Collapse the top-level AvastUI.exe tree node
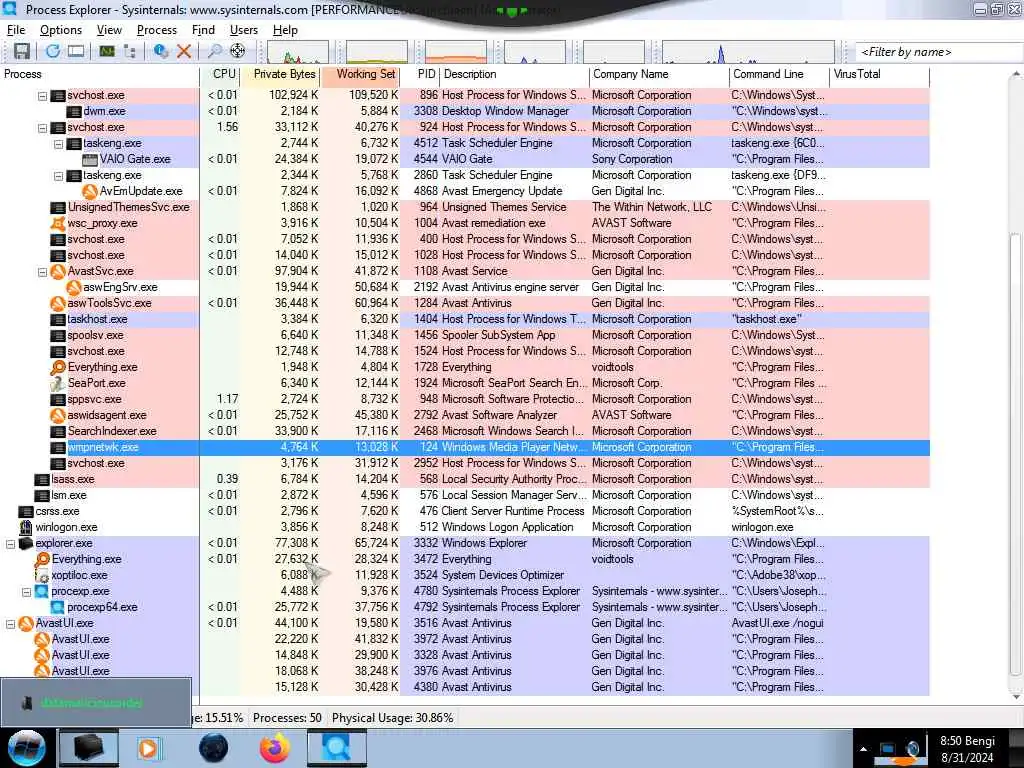 (x=10, y=624)
